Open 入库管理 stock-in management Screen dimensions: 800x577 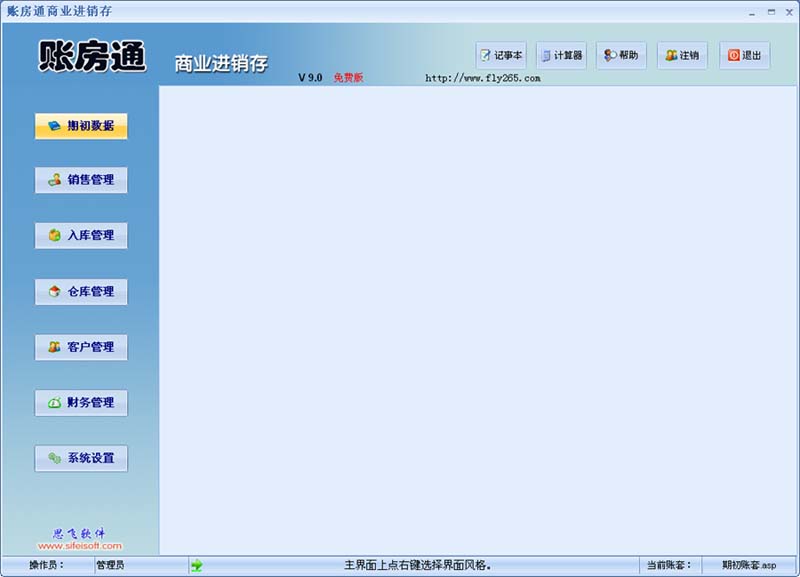[x=81, y=235]
